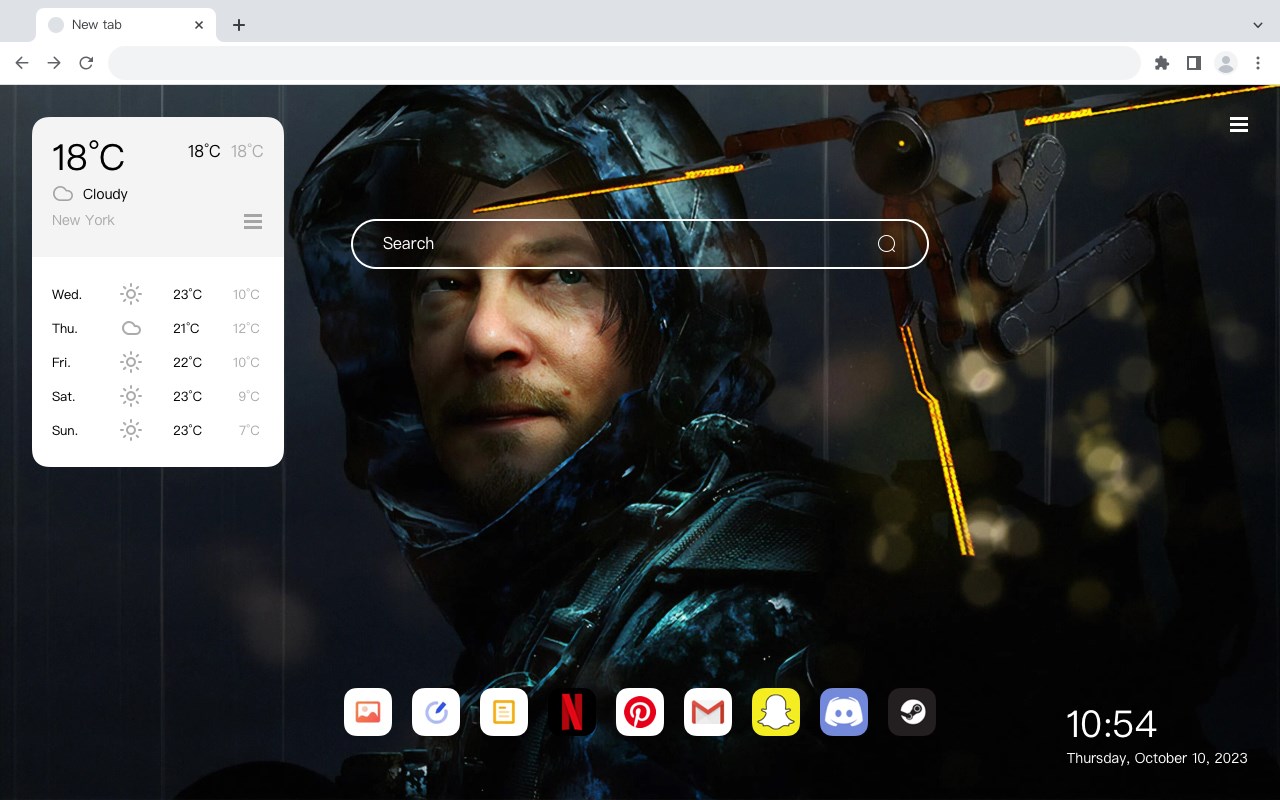Open the wallpapers gallery shortcut icon

coord(368,712)
